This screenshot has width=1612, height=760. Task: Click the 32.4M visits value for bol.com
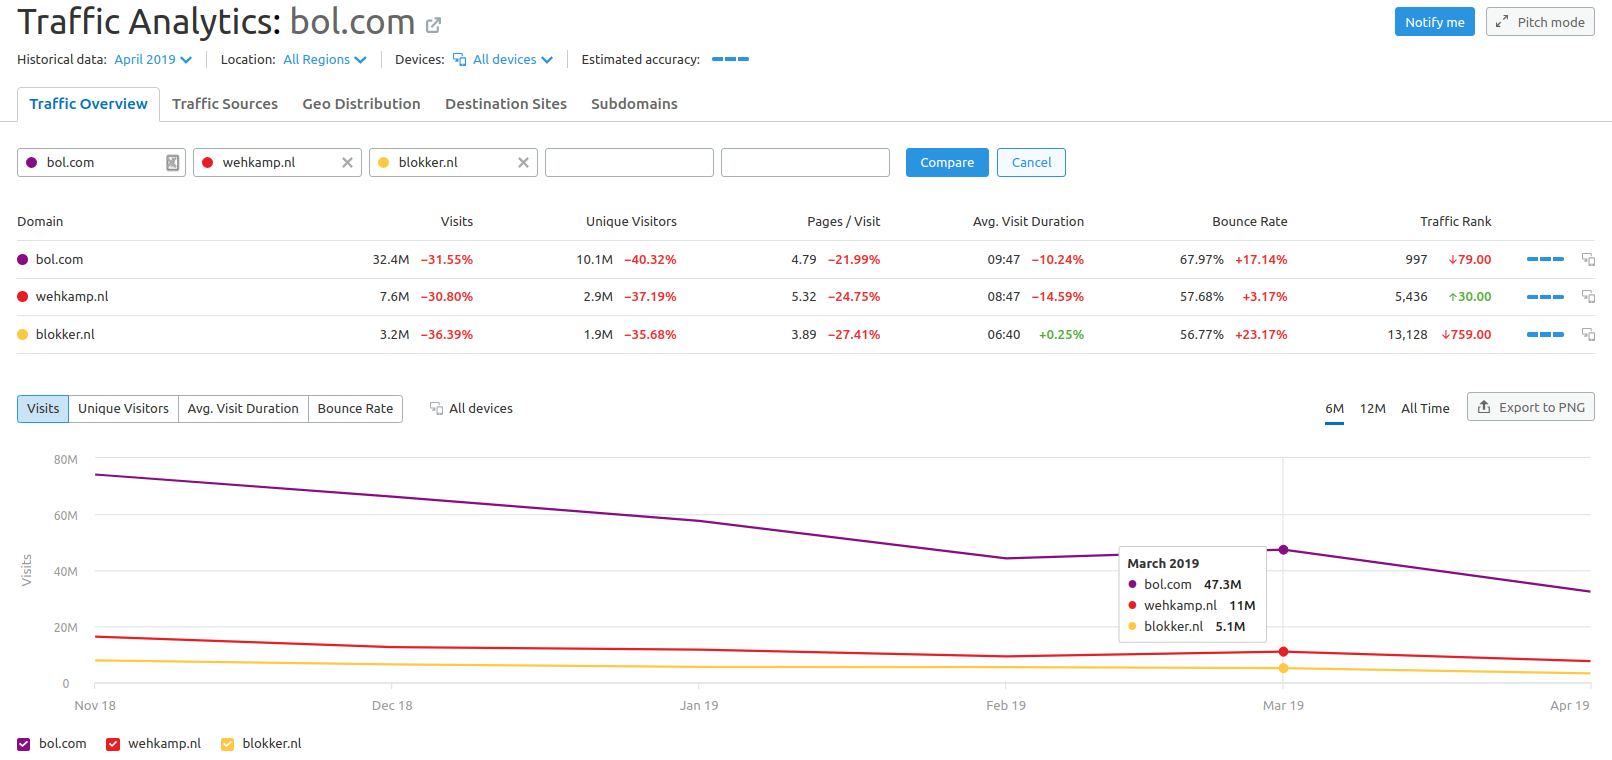tap(391, 260)
